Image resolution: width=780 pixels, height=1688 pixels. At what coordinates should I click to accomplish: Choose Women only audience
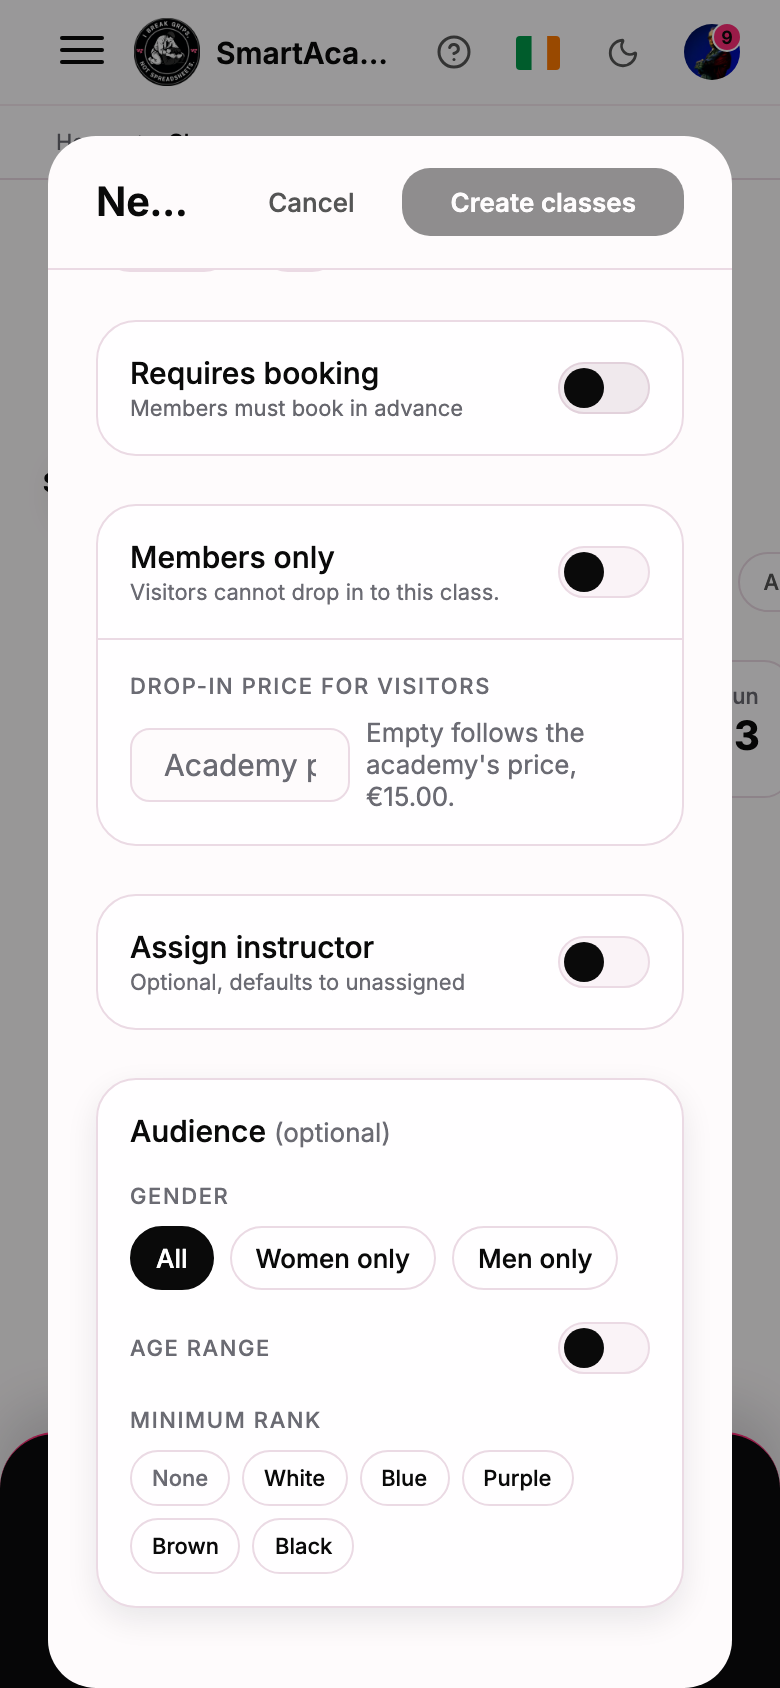(x=333, y=1258)
